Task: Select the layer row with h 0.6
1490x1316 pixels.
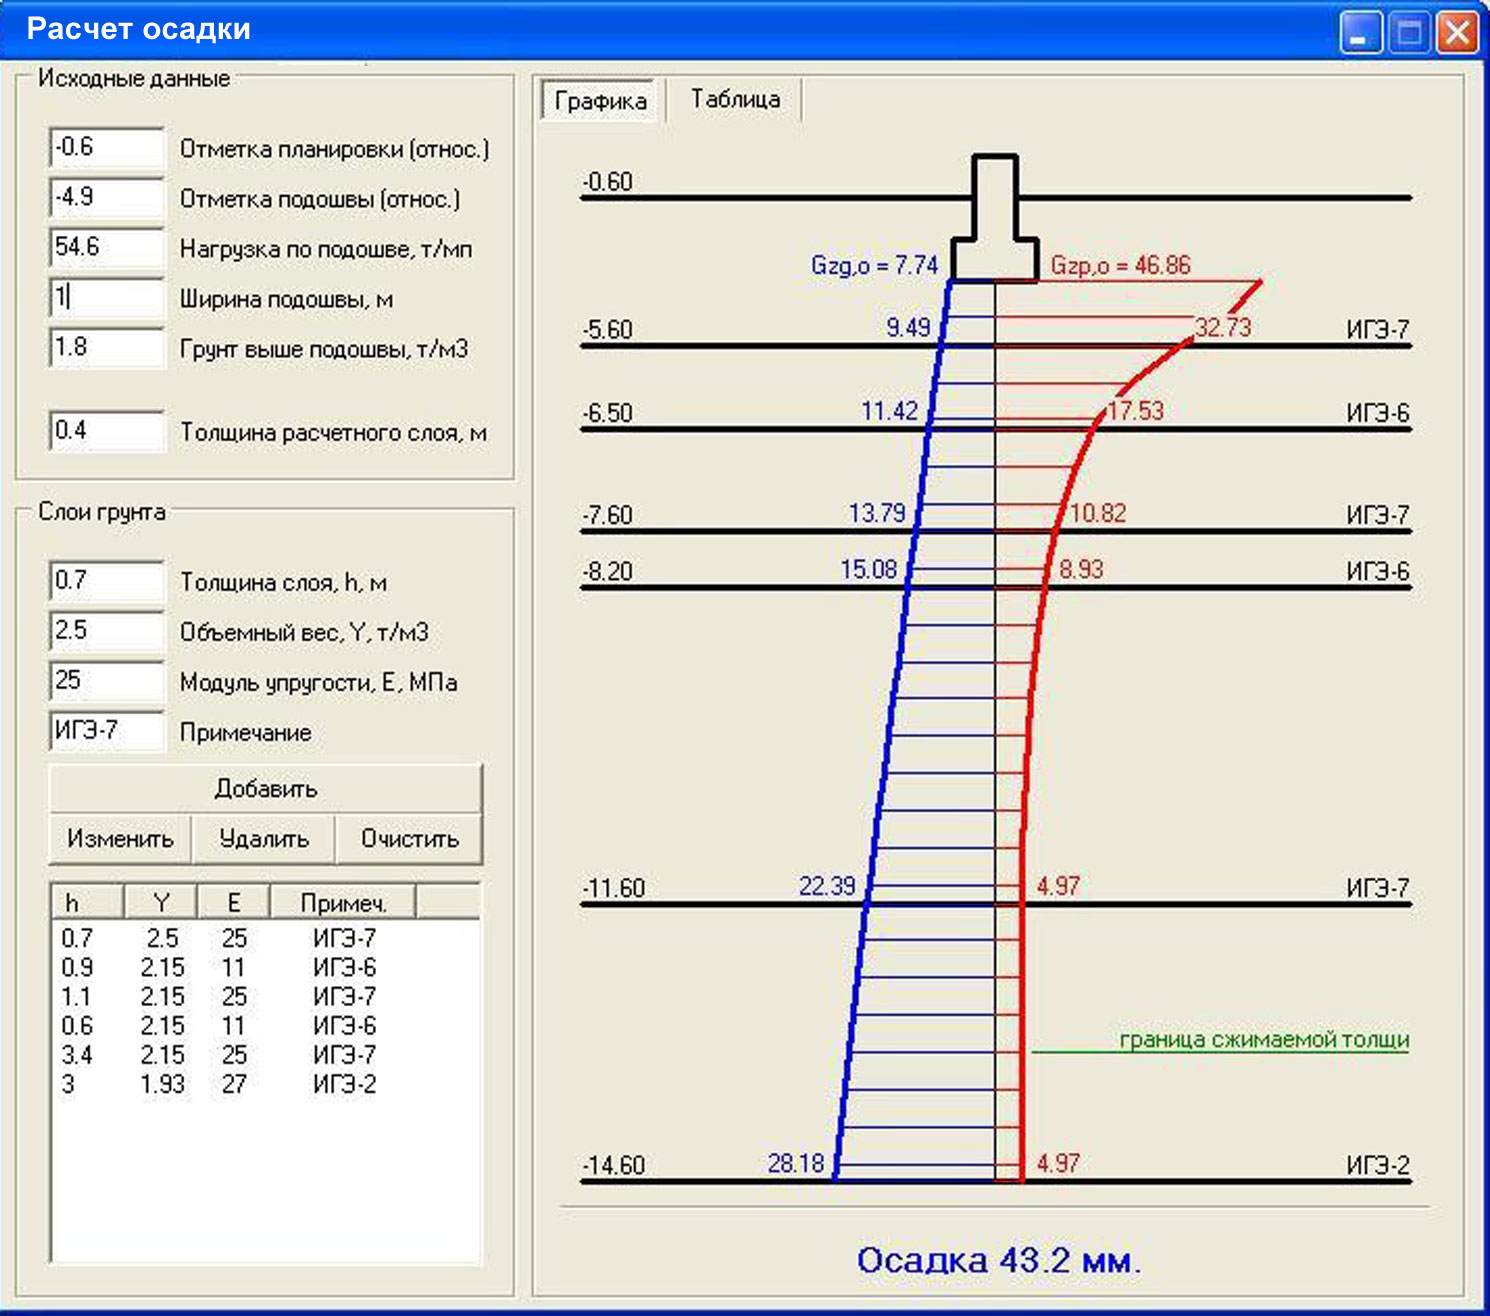Action: [x=265, y=1025]
